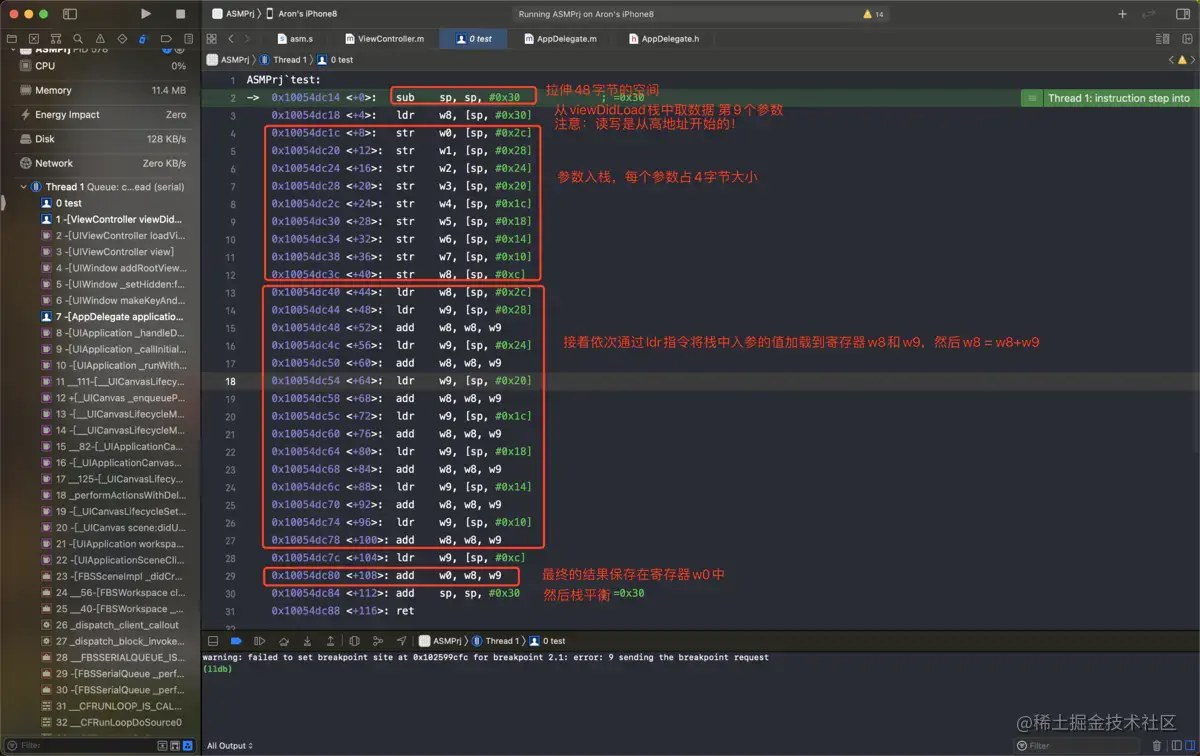Open the Project navigator folder icon

12,39
